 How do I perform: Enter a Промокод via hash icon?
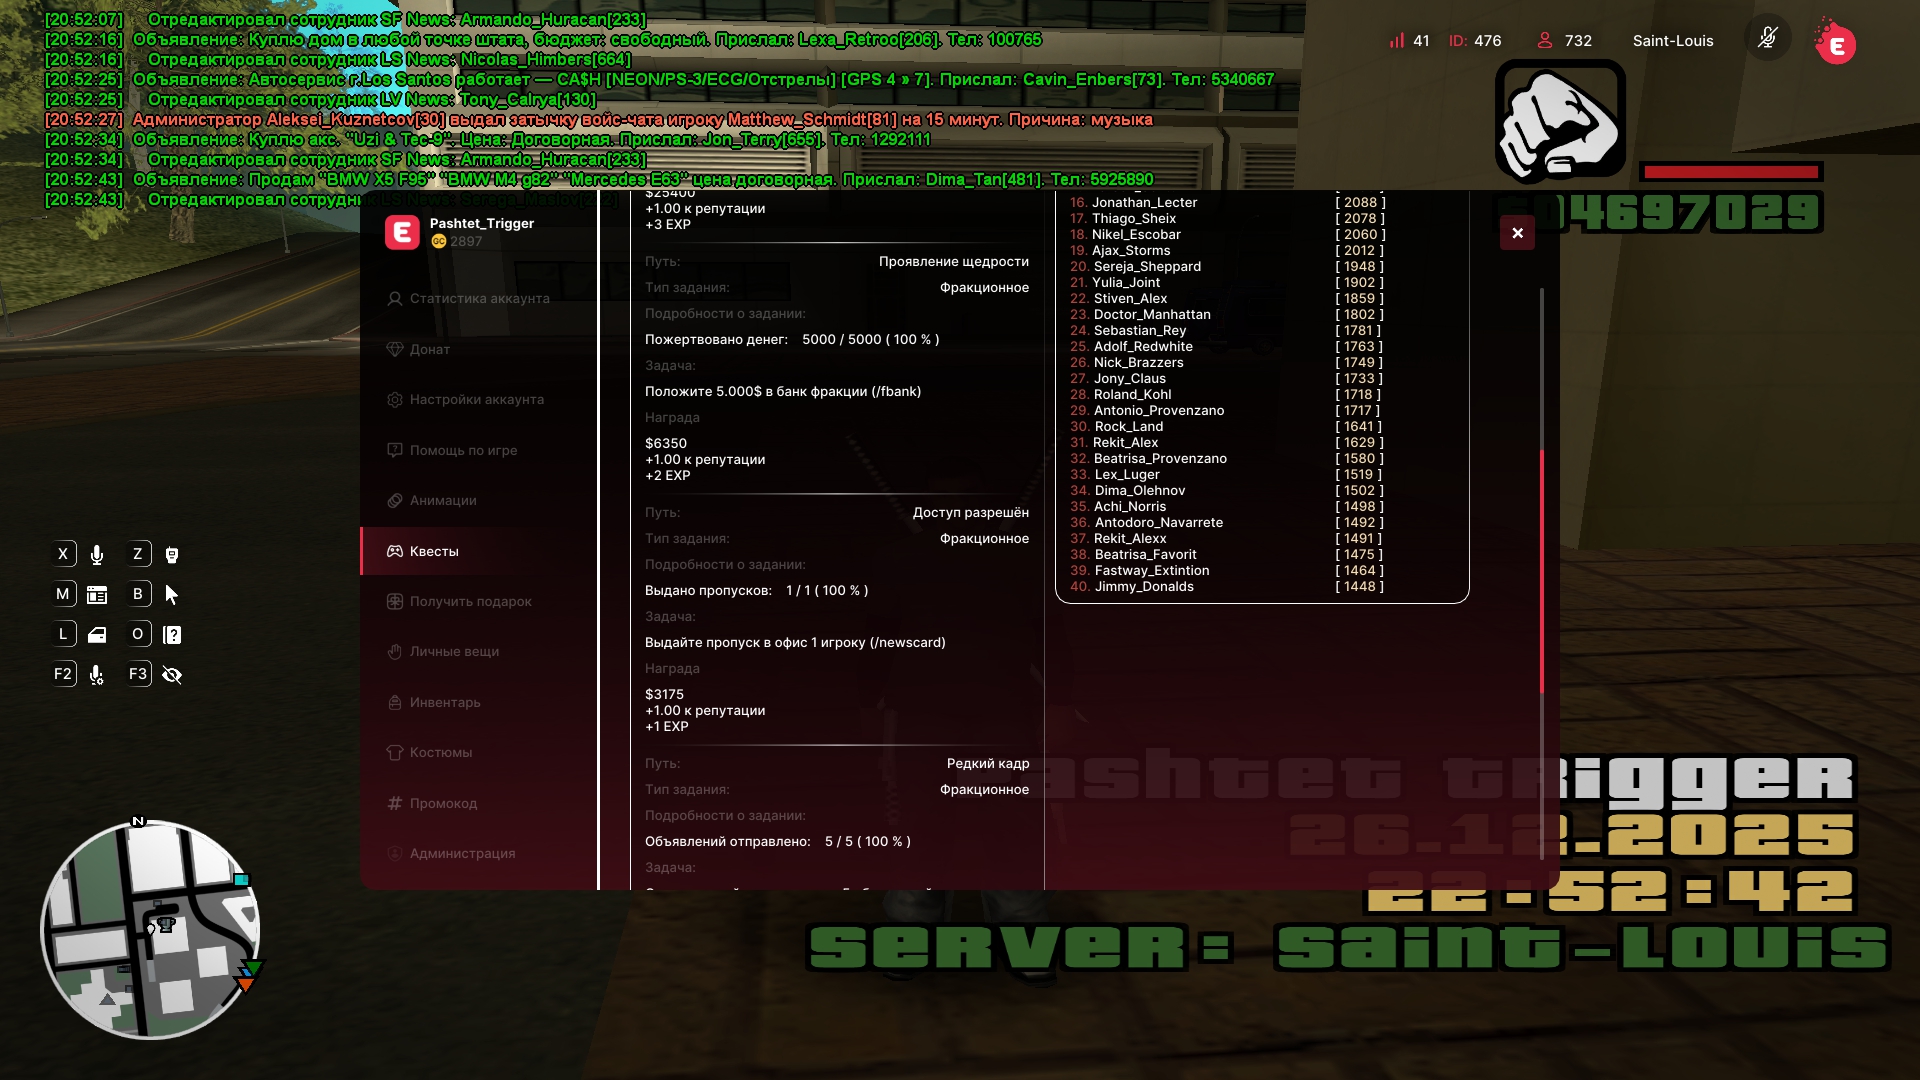click(394, 803)
